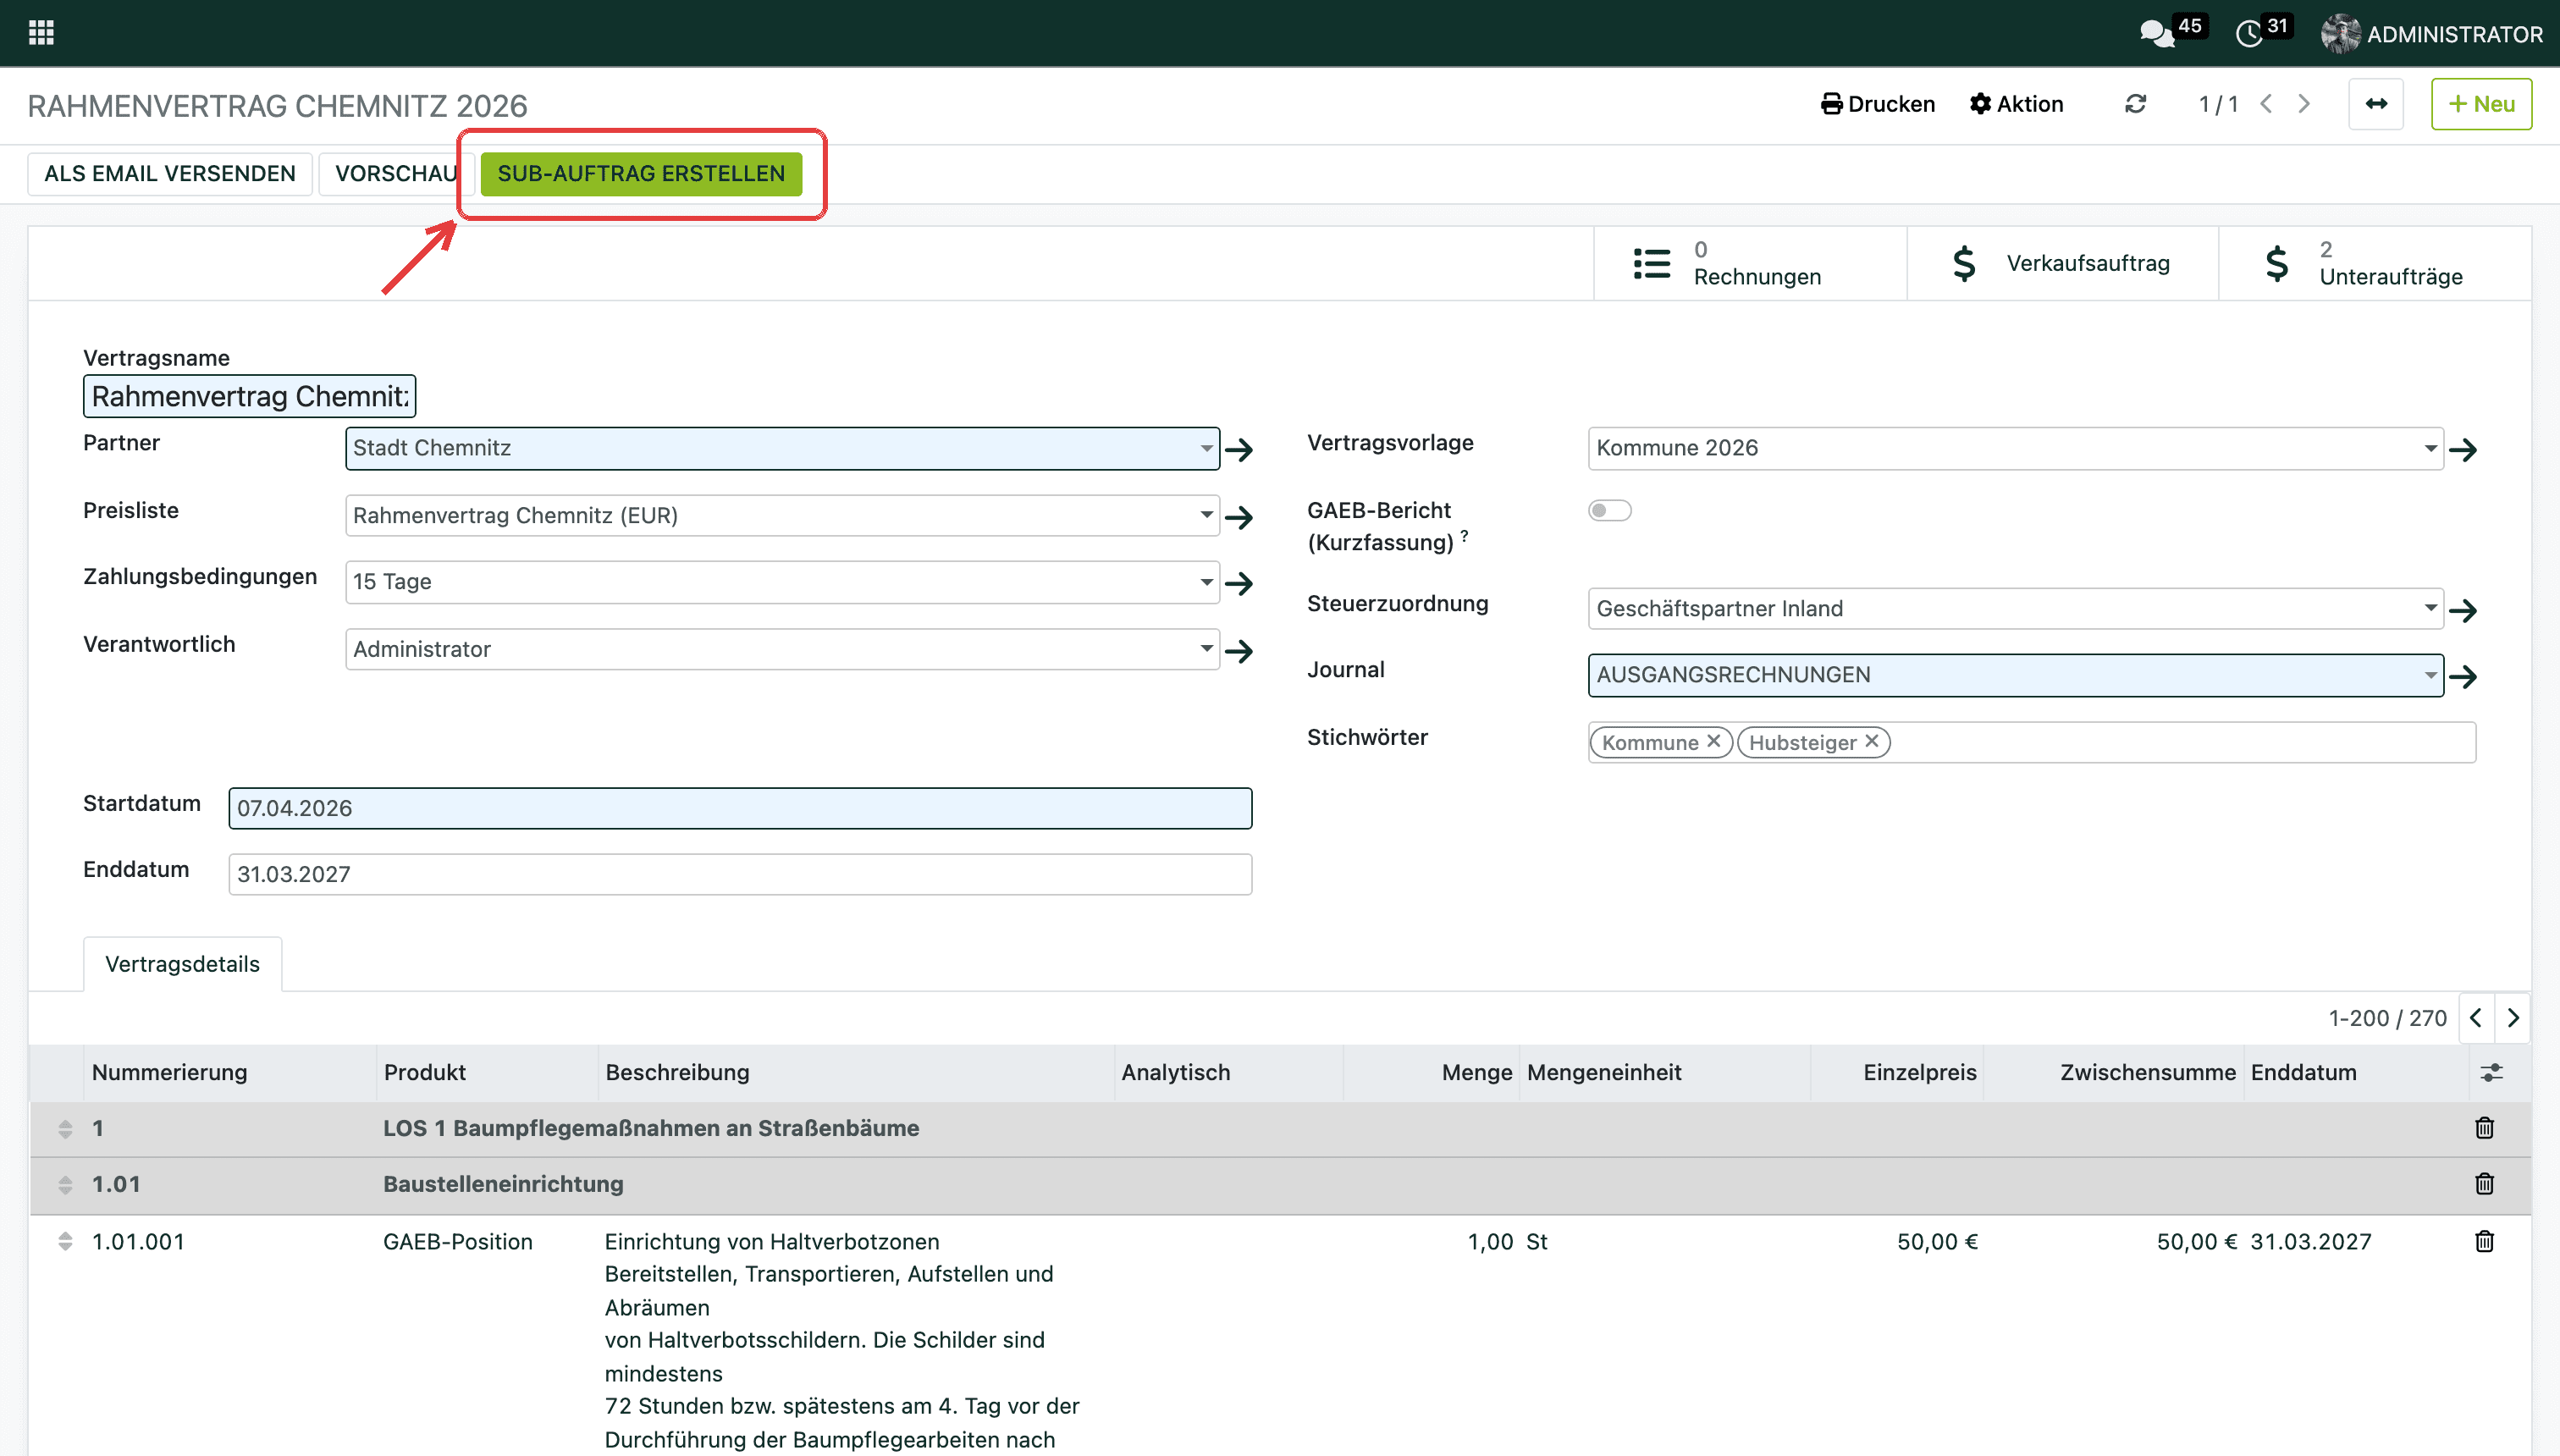Viewport: 2560px width, 1456px height.
Task: Open the Aktion menu
Action: (2016, 104)
